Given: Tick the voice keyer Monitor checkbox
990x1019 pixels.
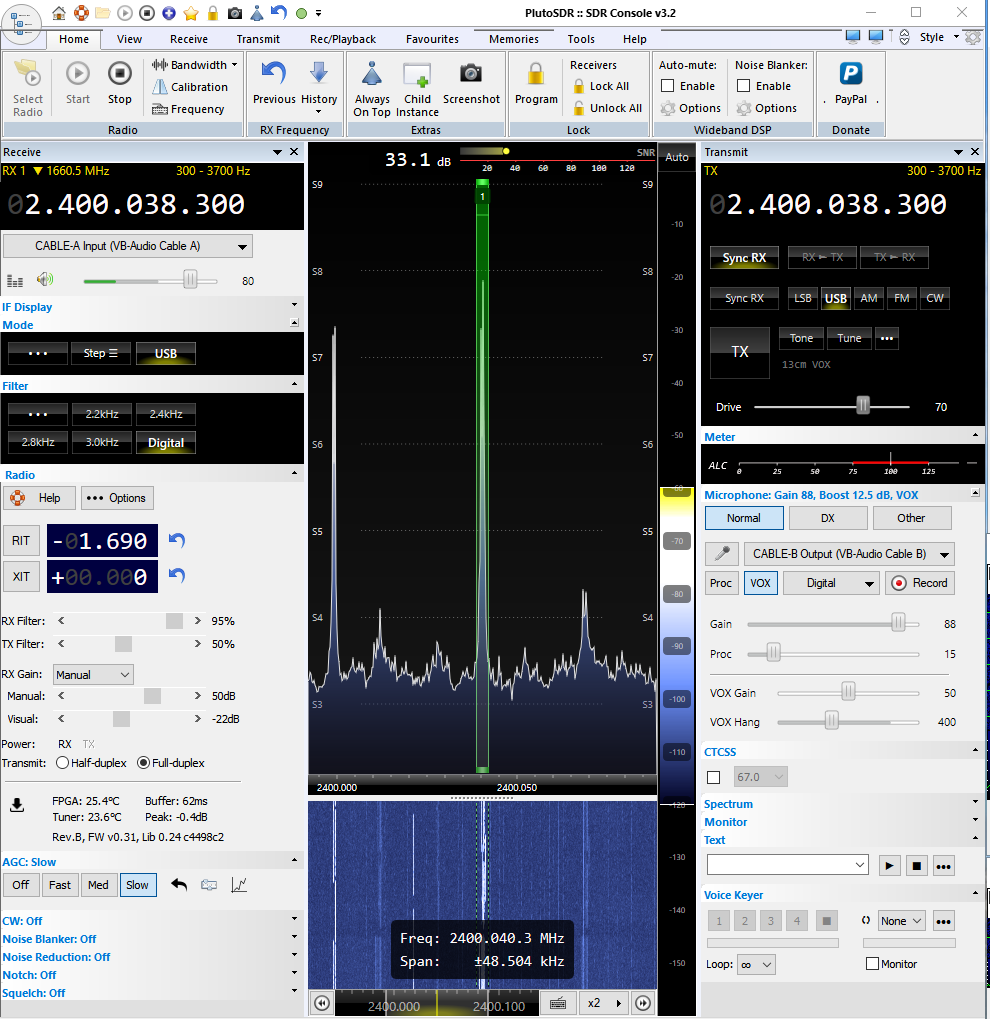Looking at the screenshot, I should [x=872, y=964].
